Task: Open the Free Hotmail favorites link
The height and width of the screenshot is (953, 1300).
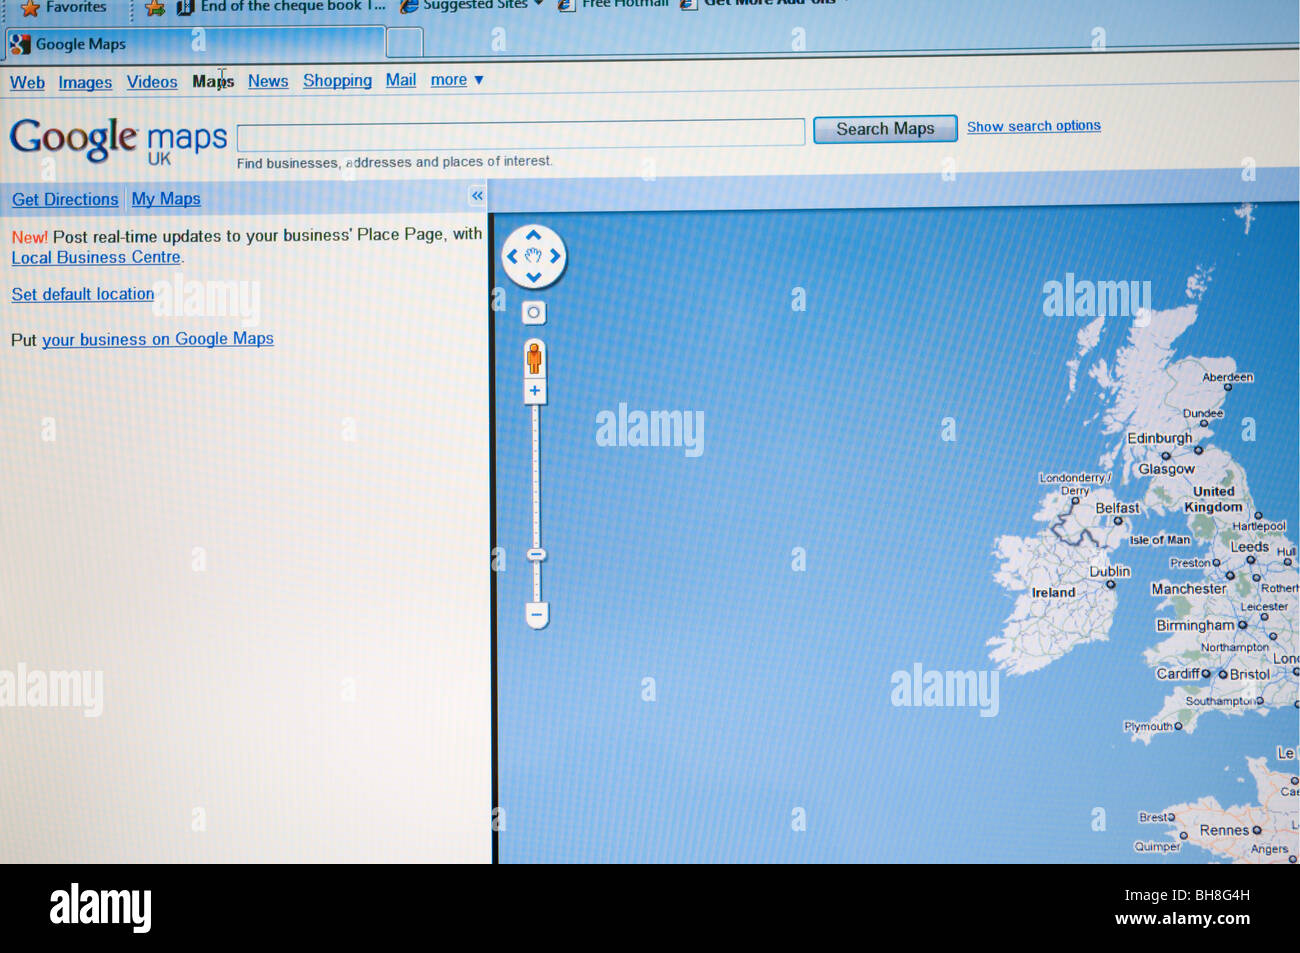Action: pyautogui.click(x=615, y=3)
